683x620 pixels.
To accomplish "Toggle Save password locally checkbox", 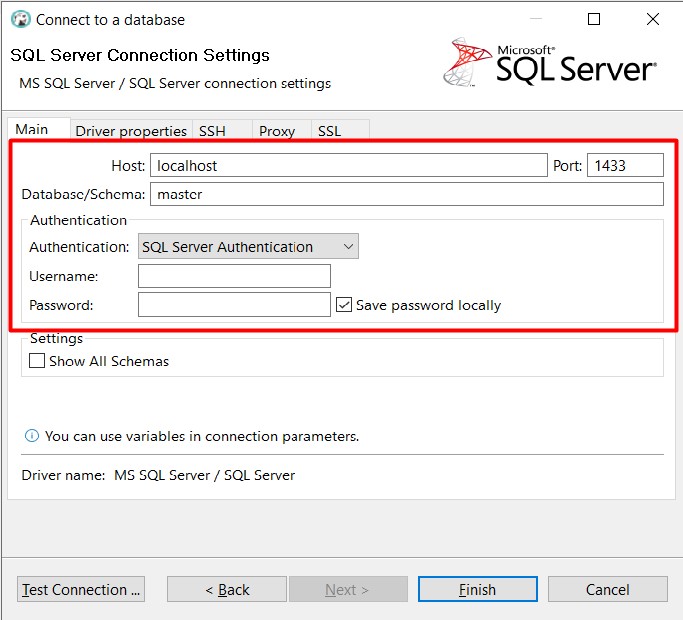I will tap(344, 305).
